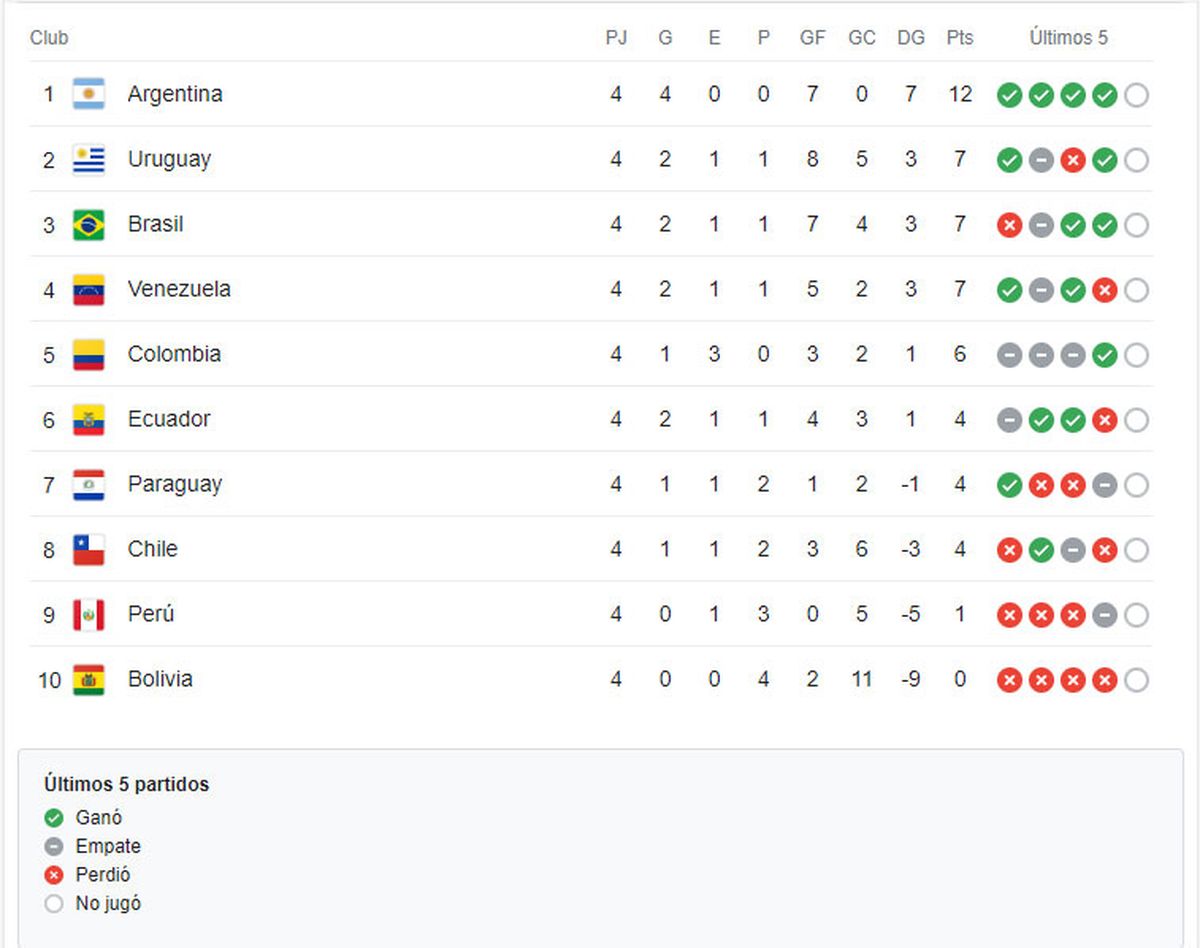Screen dimensions: 1200x948
Task: Click the Perú flag icon
Action: click(89, 615)
